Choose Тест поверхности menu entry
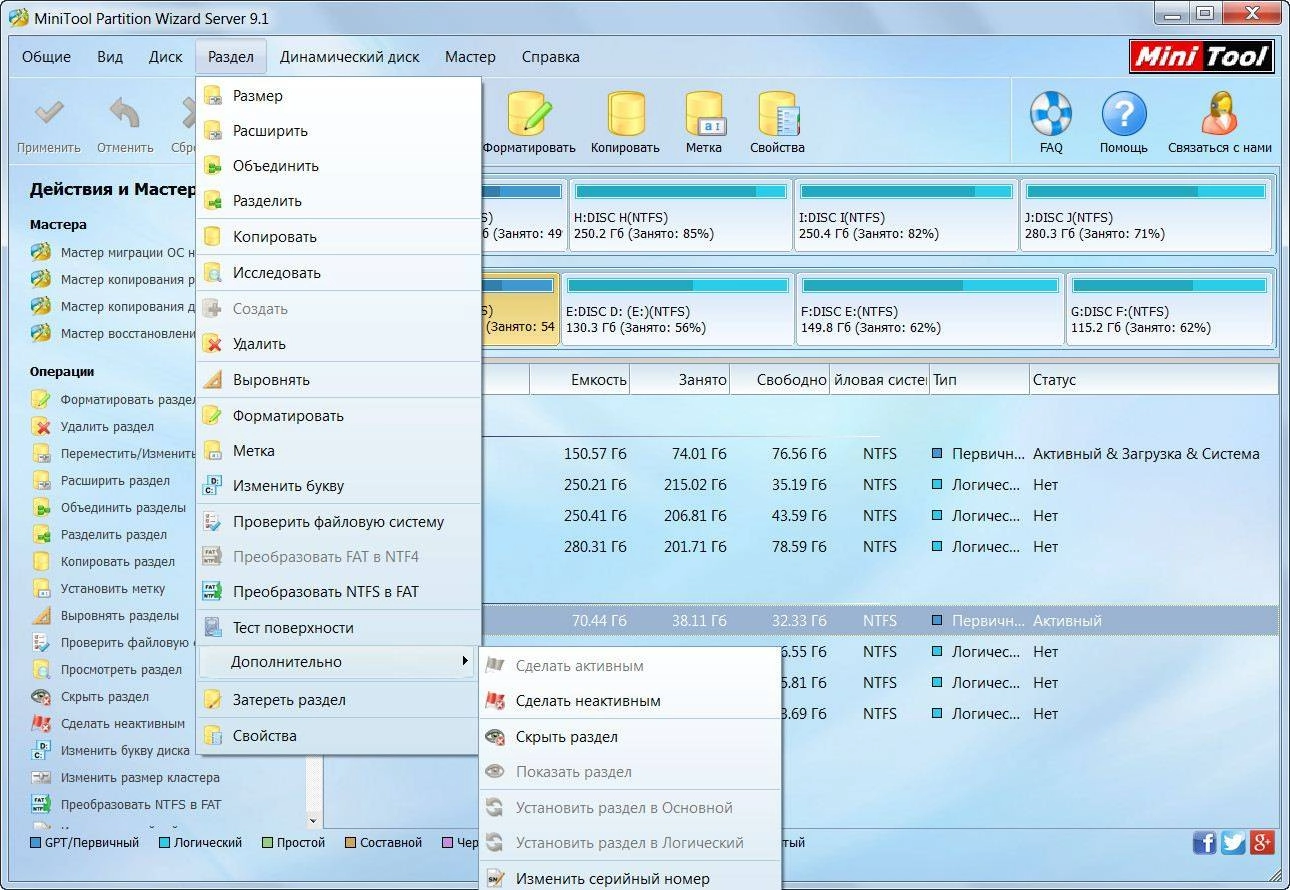The height and width of the screenshot is (890, 1290). (339, 628)
